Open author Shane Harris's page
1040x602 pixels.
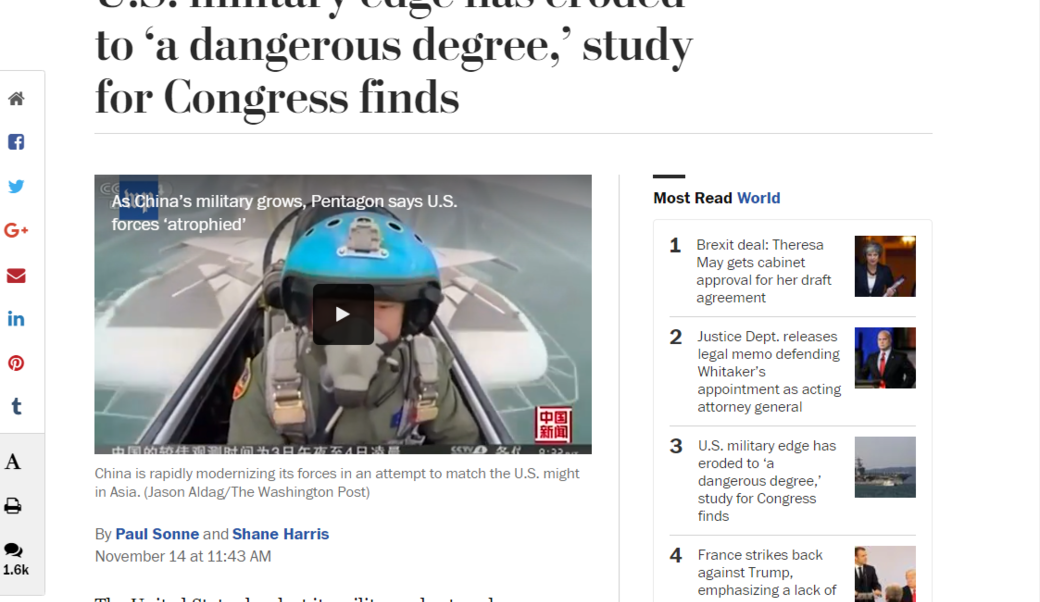[281, 534]
